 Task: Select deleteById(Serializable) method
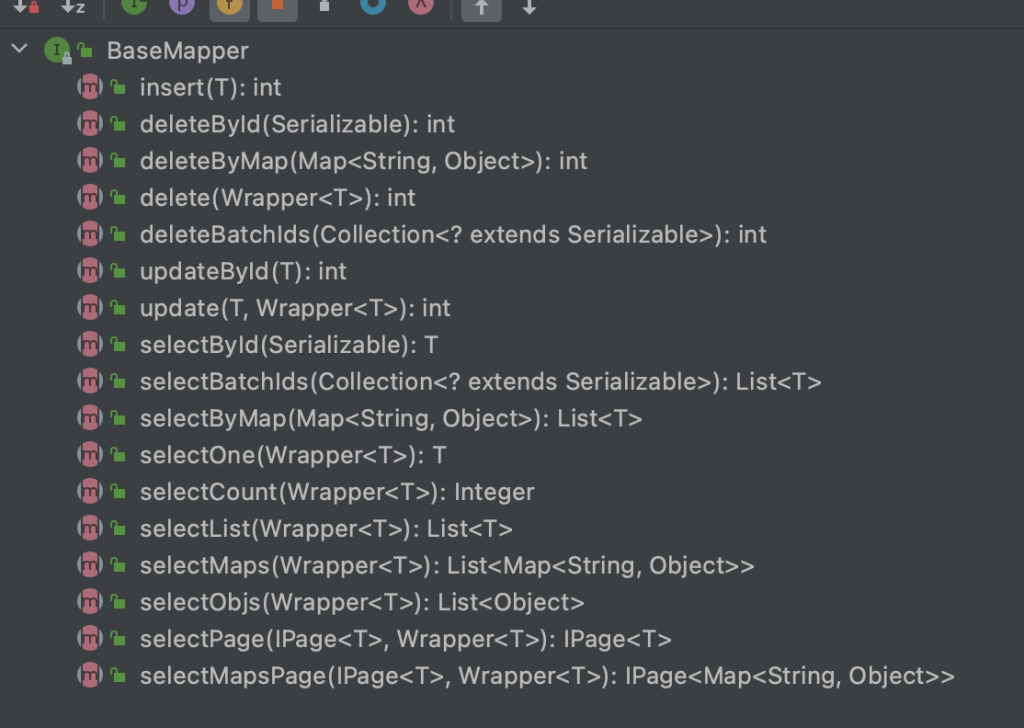click(x=297, y=124)
